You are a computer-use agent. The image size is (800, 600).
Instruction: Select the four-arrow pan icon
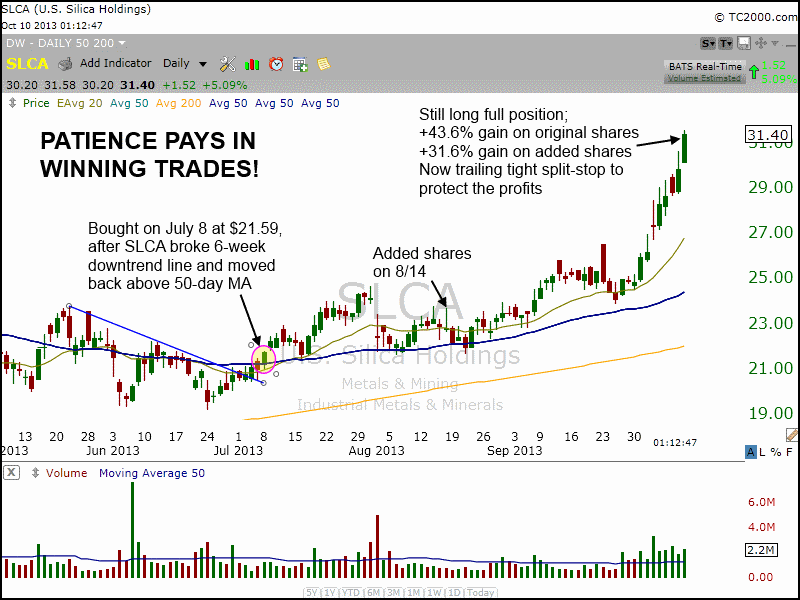click(x=761, y=43)
